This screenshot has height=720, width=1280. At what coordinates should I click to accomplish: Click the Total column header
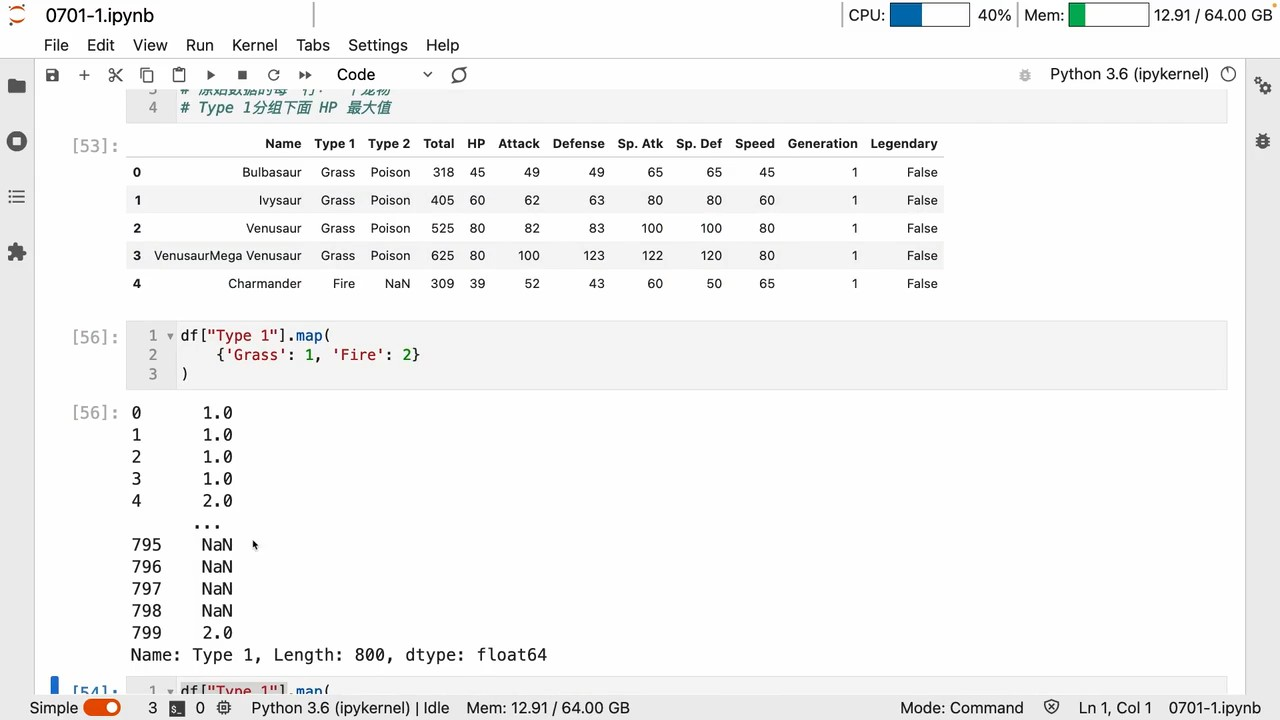(438, 144)
